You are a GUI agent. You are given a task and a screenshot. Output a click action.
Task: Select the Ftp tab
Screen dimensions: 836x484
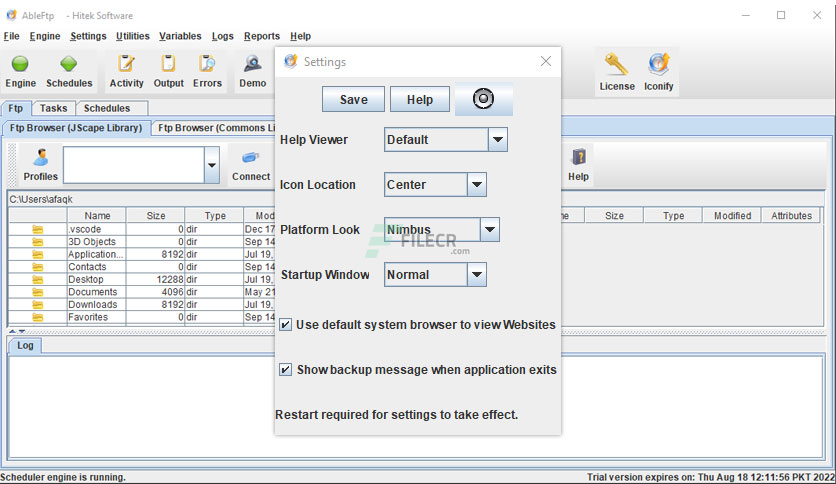[x=16, y=108]
